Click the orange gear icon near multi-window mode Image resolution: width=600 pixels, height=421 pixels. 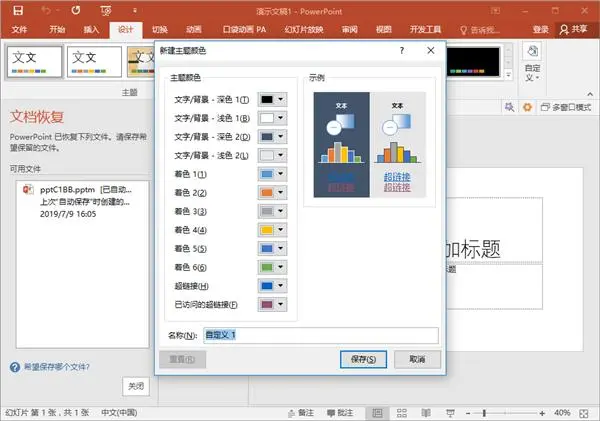527,107
